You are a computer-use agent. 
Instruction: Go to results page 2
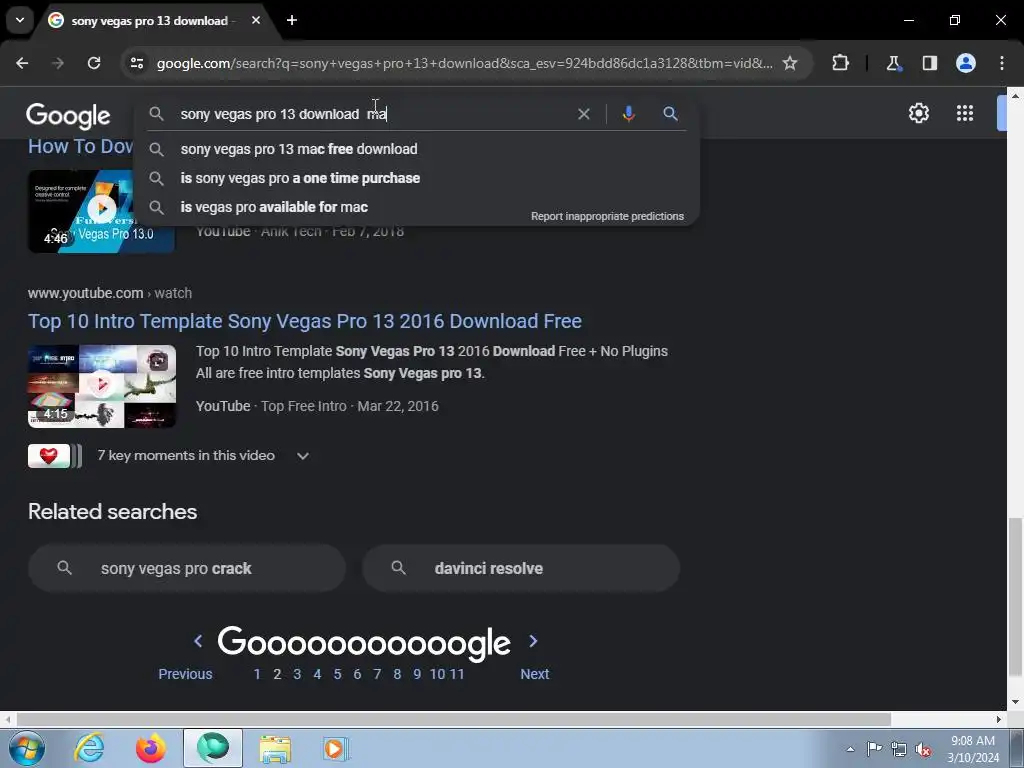click(x=277, y=674)
